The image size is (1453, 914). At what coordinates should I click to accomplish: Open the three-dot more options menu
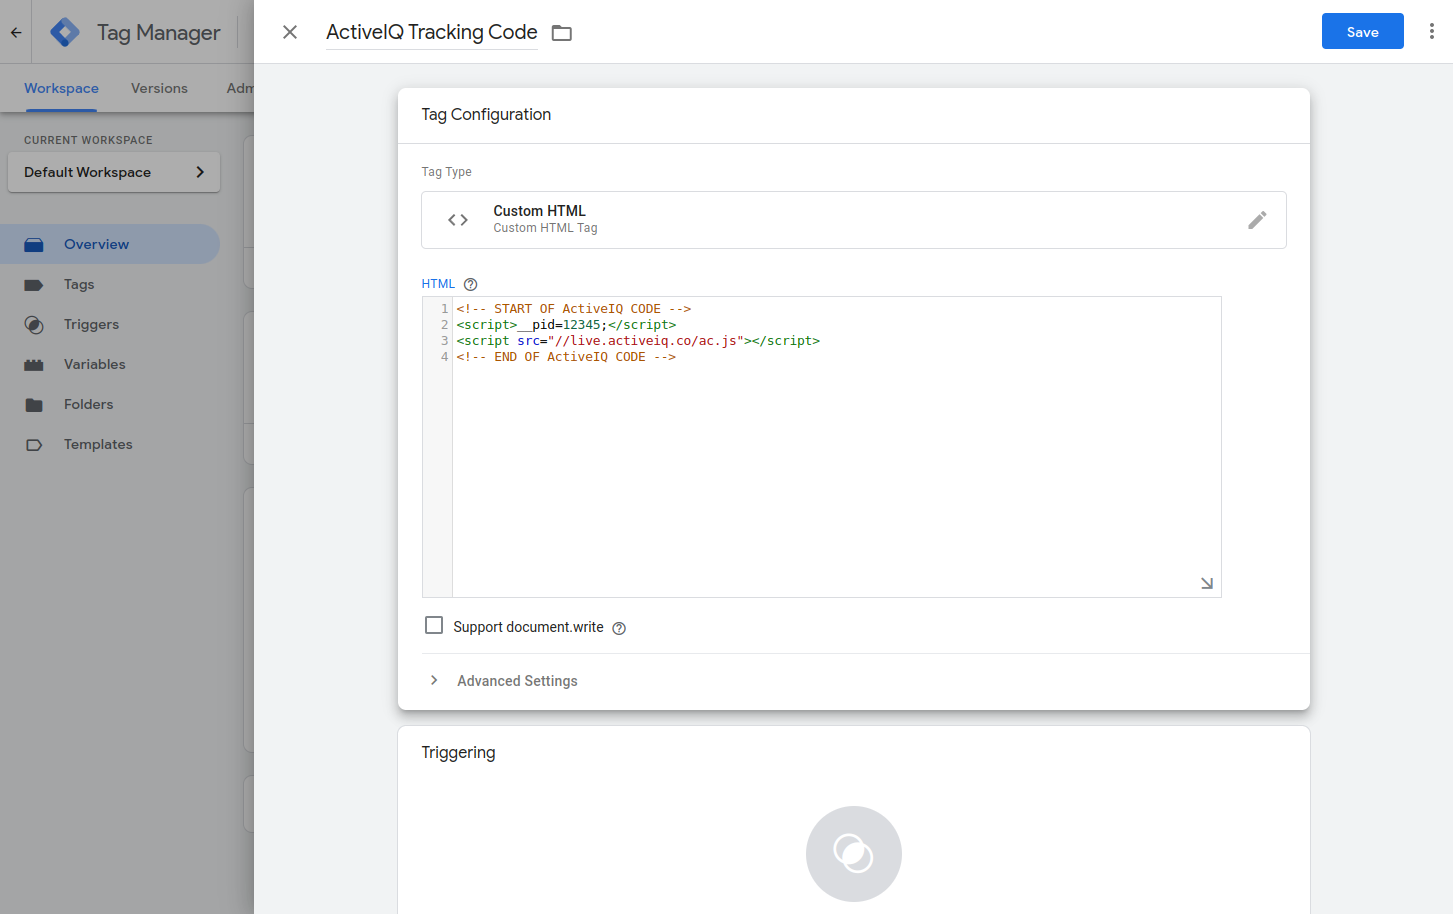tap(1431, 31)
